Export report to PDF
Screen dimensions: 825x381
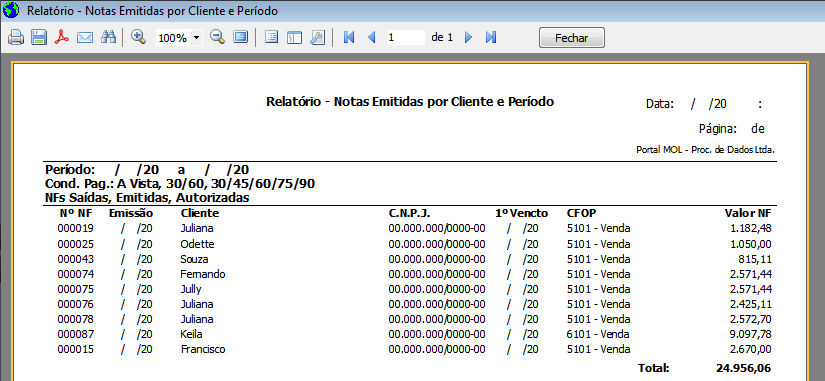(62, 37)
